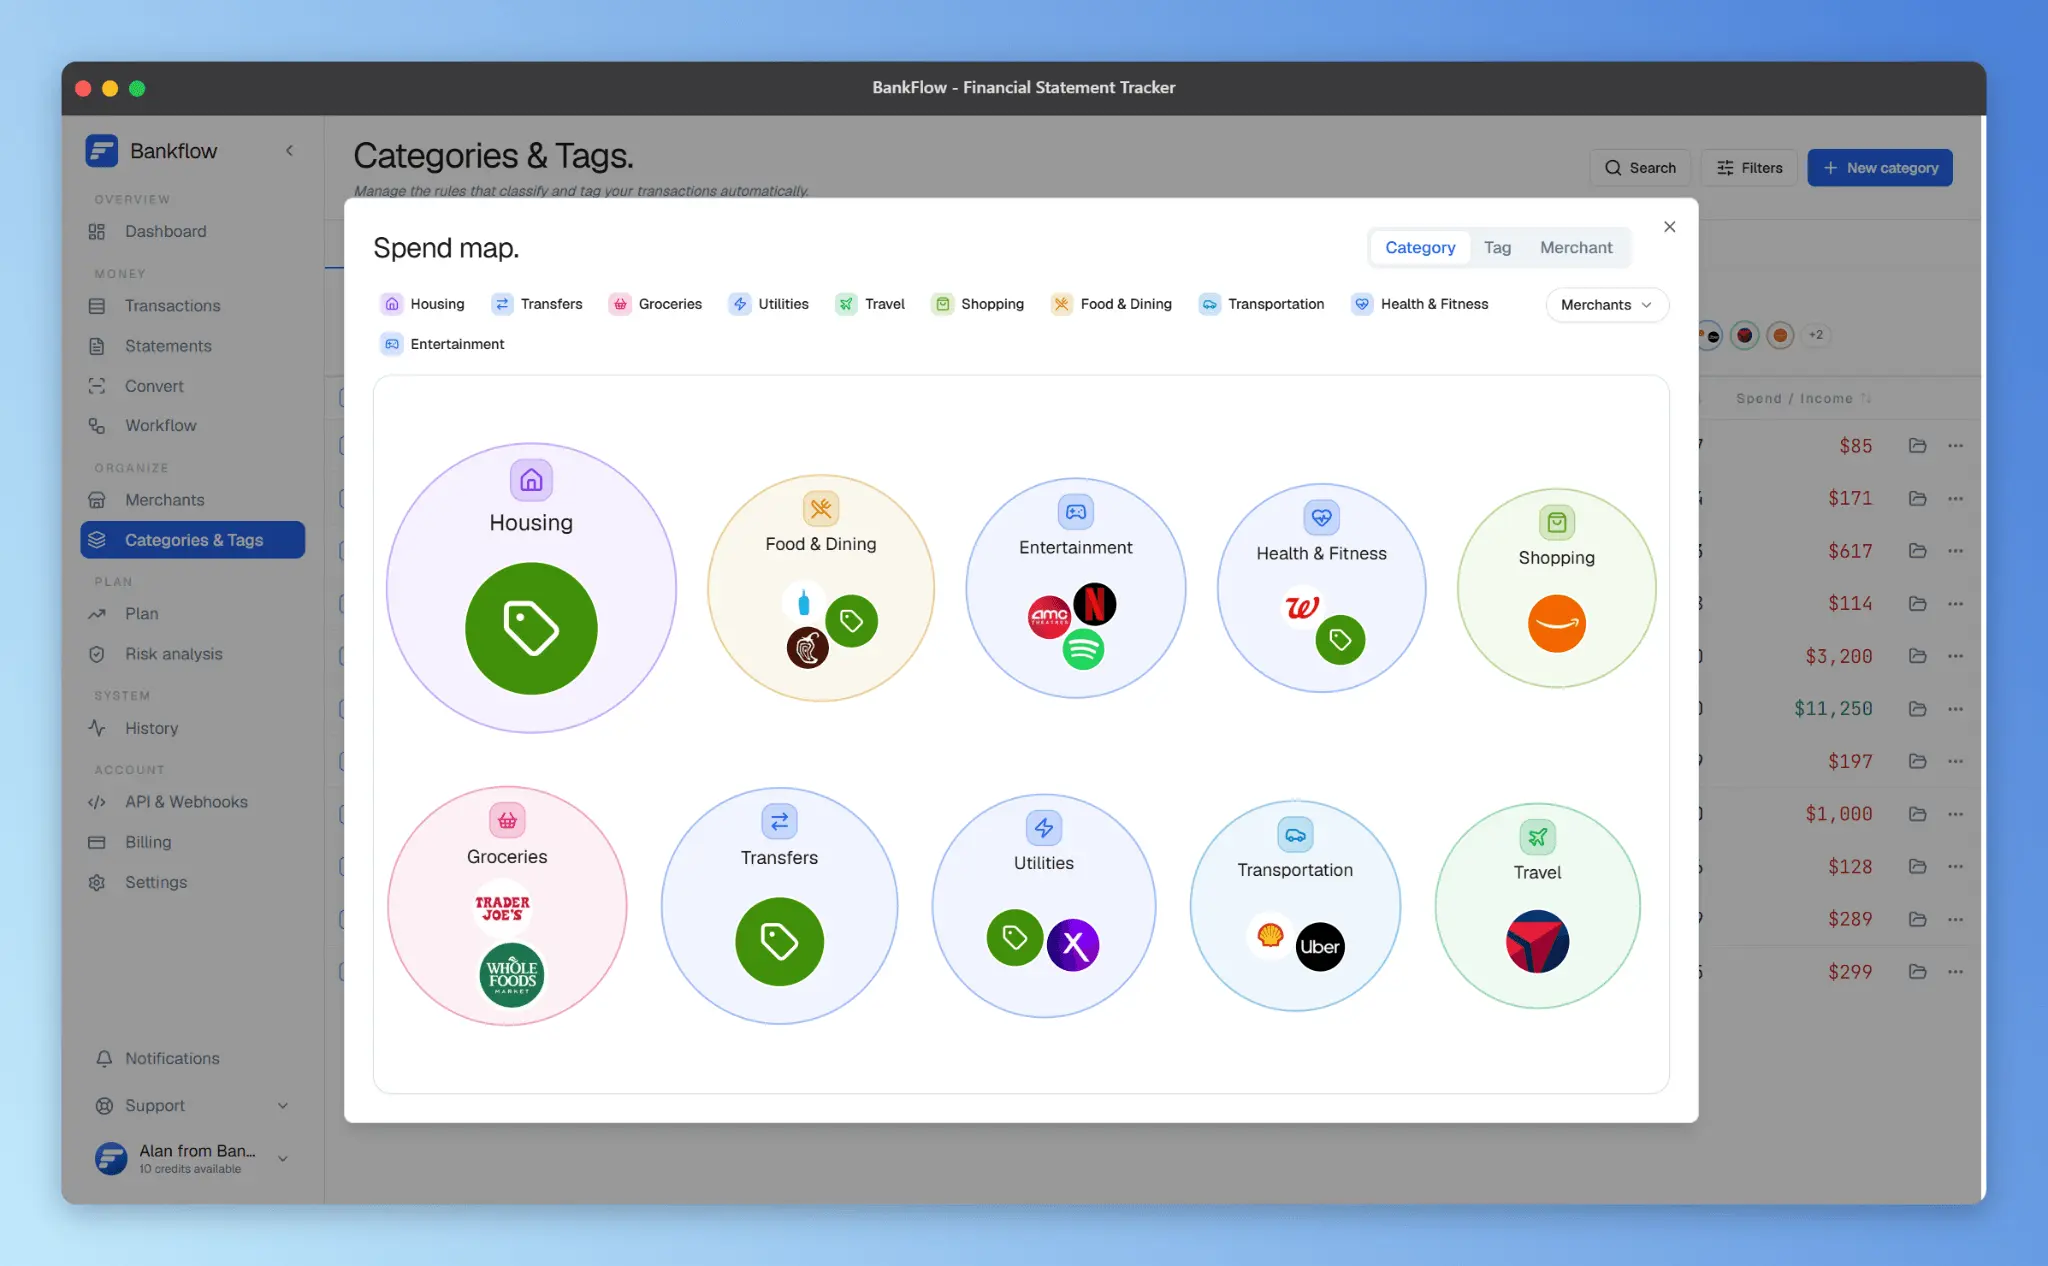2048x1266 pixels.
Task: Toggle Travel legend filter chip
Action: [x=871, y=304]
